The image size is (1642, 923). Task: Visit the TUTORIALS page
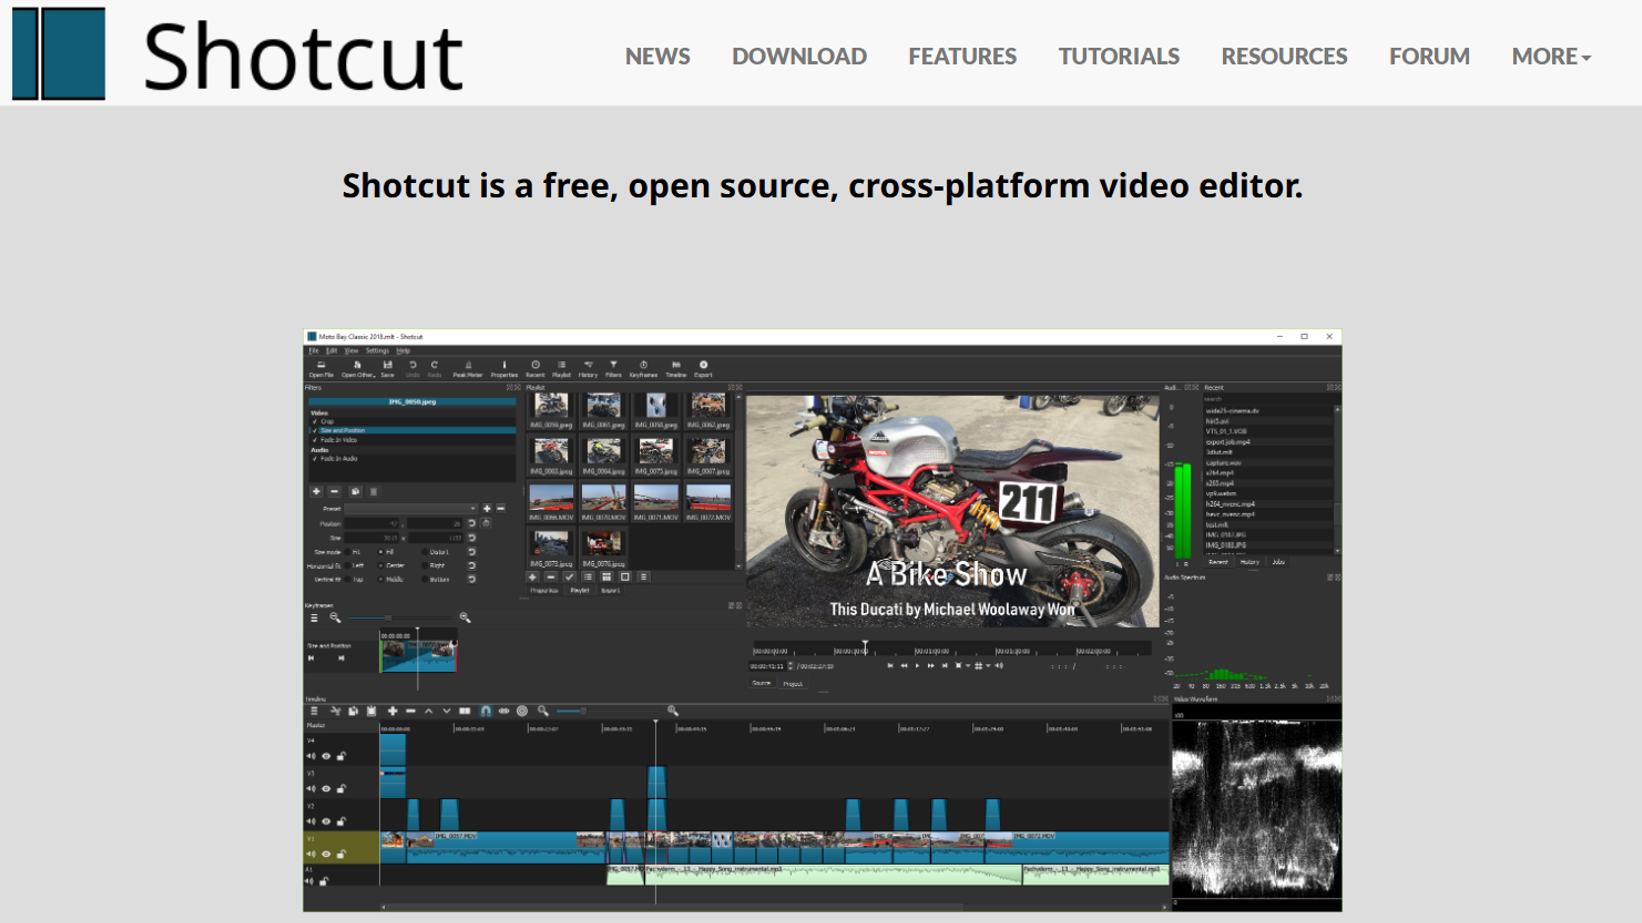[1118, 56]
